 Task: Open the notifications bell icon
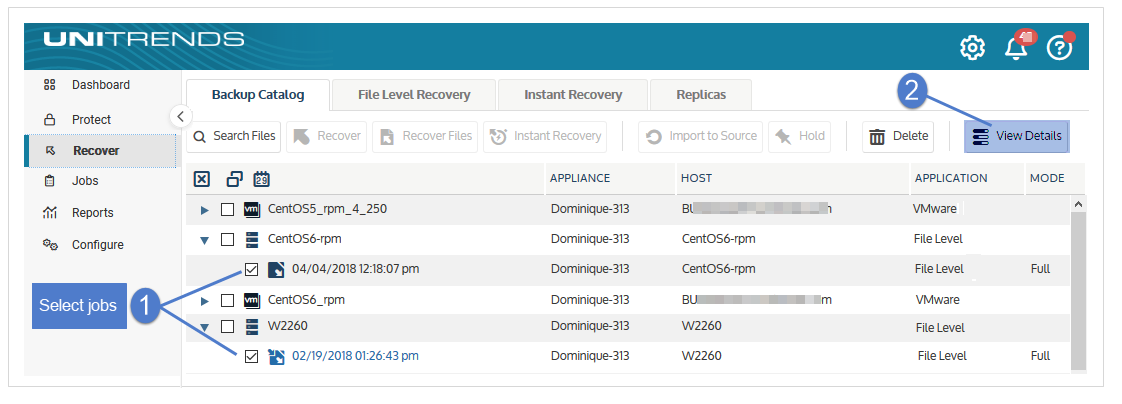tap(1015, 48)
